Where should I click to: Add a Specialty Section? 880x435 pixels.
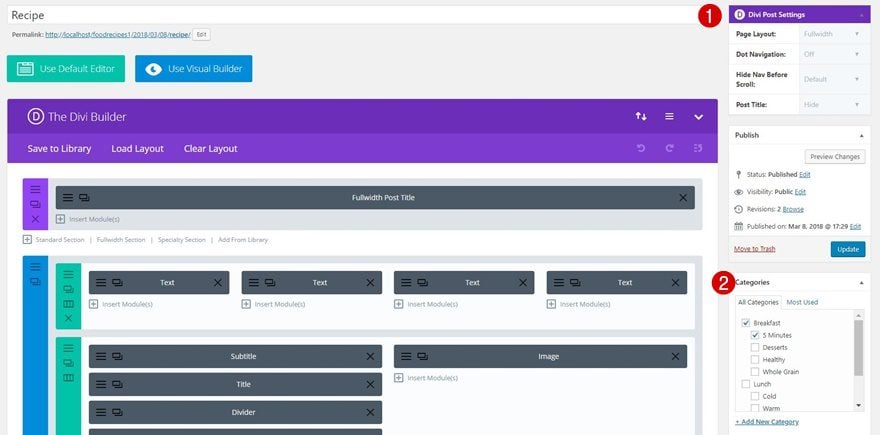pyautogui.click(x=182, y=240)
